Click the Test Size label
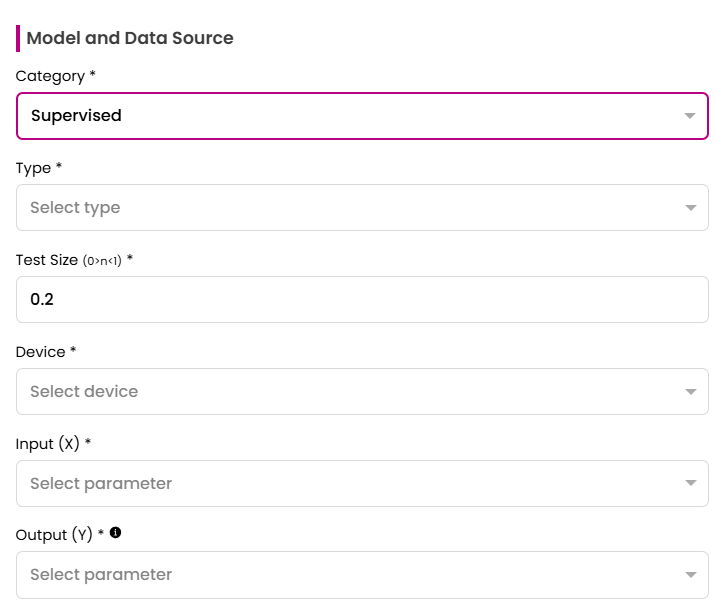Viewport: 717px width, 612px height. pyautogui.click(x=47, y=260)
